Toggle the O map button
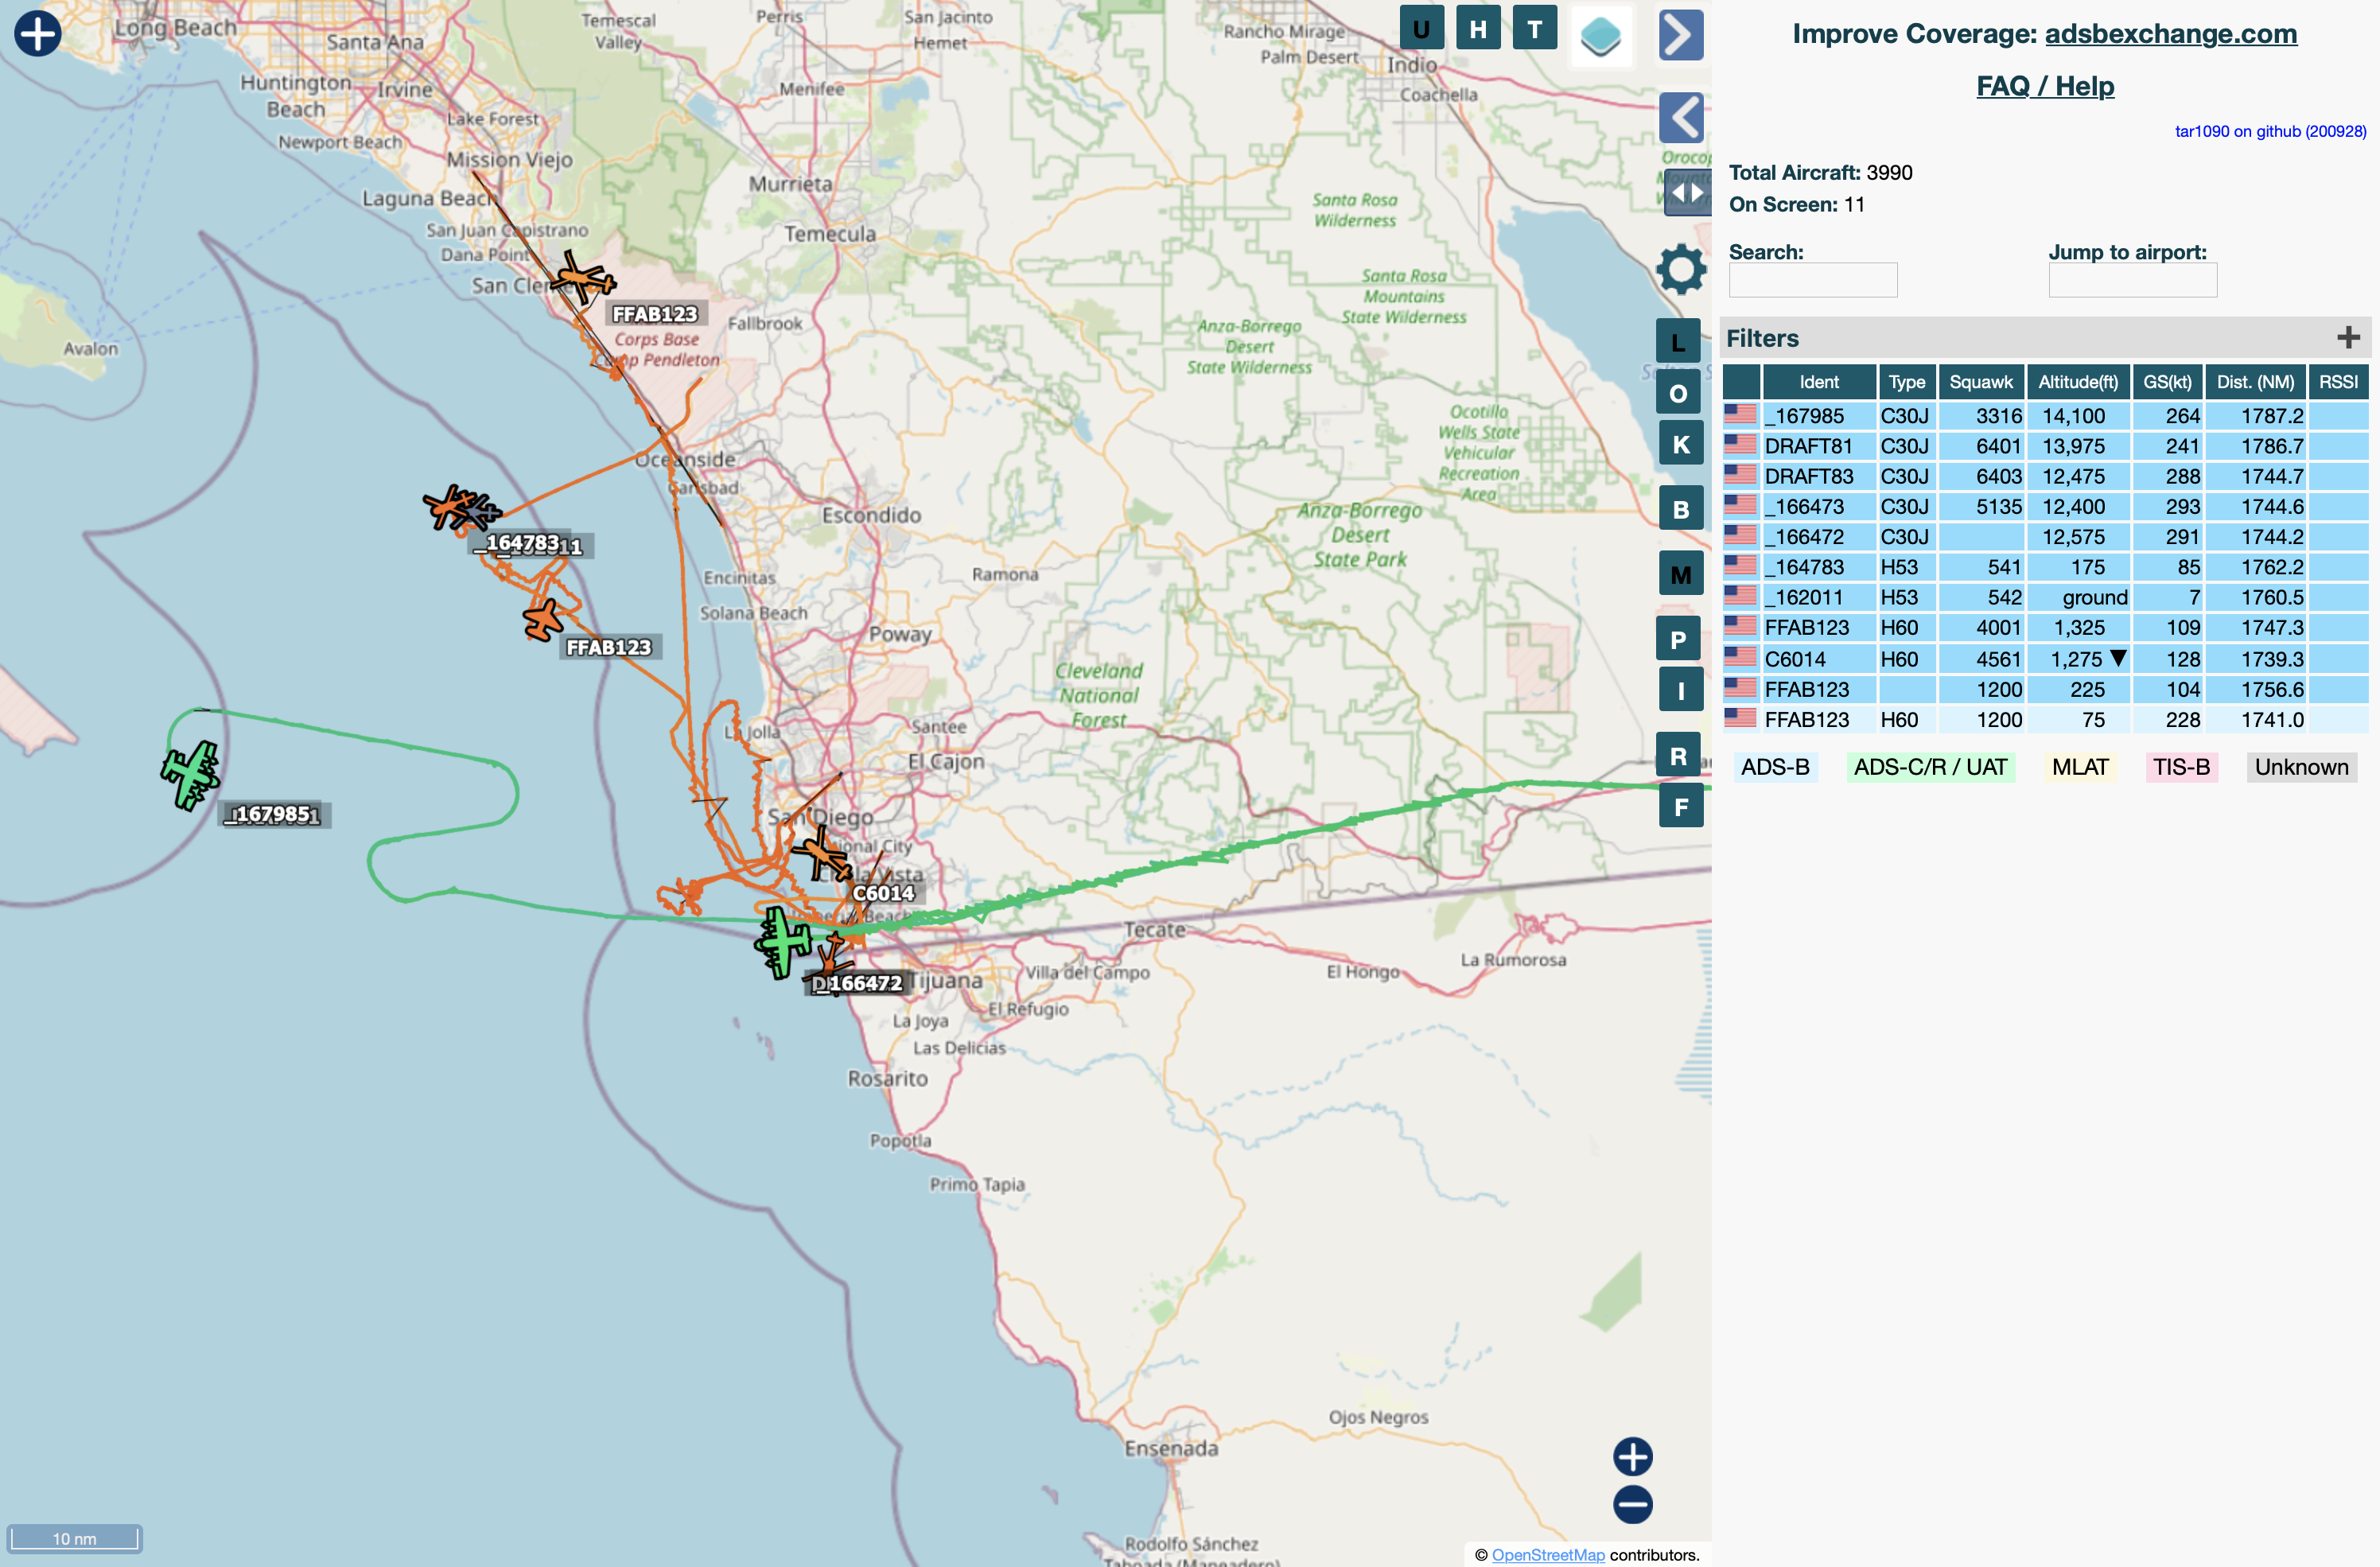Viewport: 2380px width, 1567px height. (1678, 393)
